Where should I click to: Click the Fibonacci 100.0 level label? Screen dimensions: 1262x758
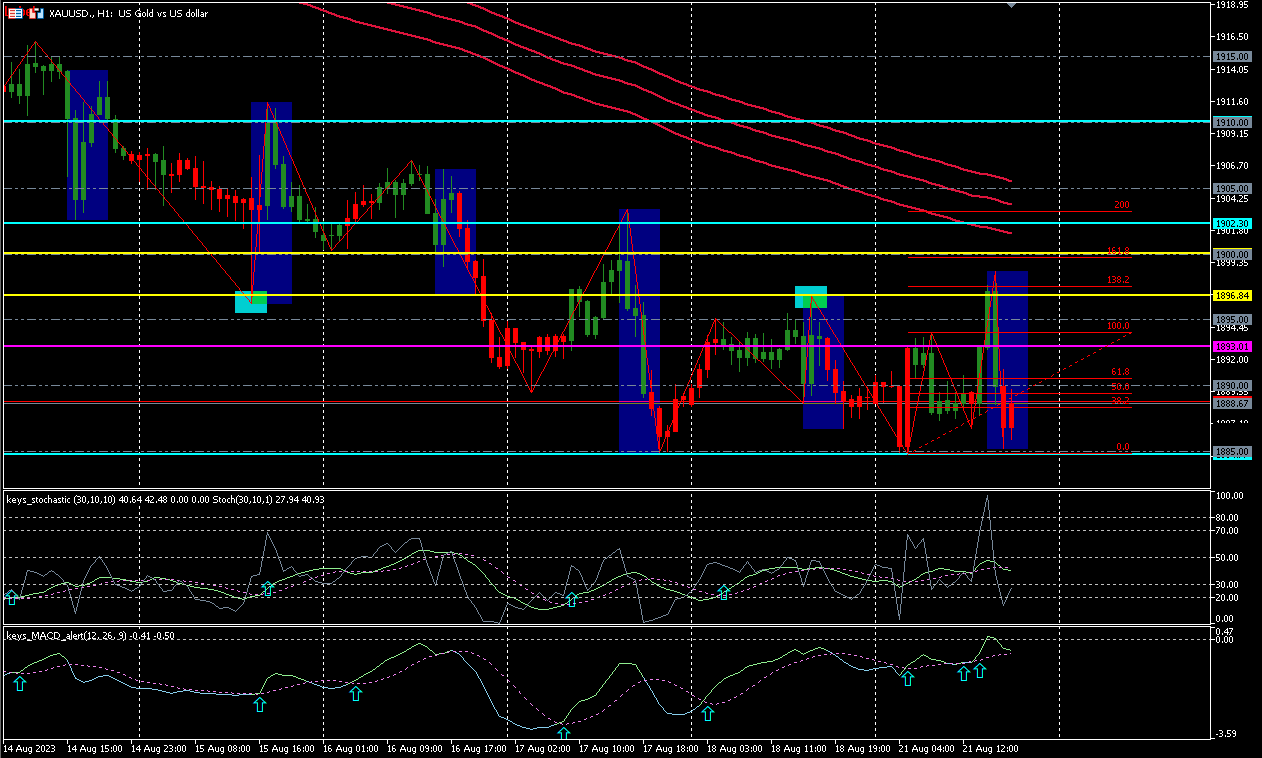coord(1118,327)
